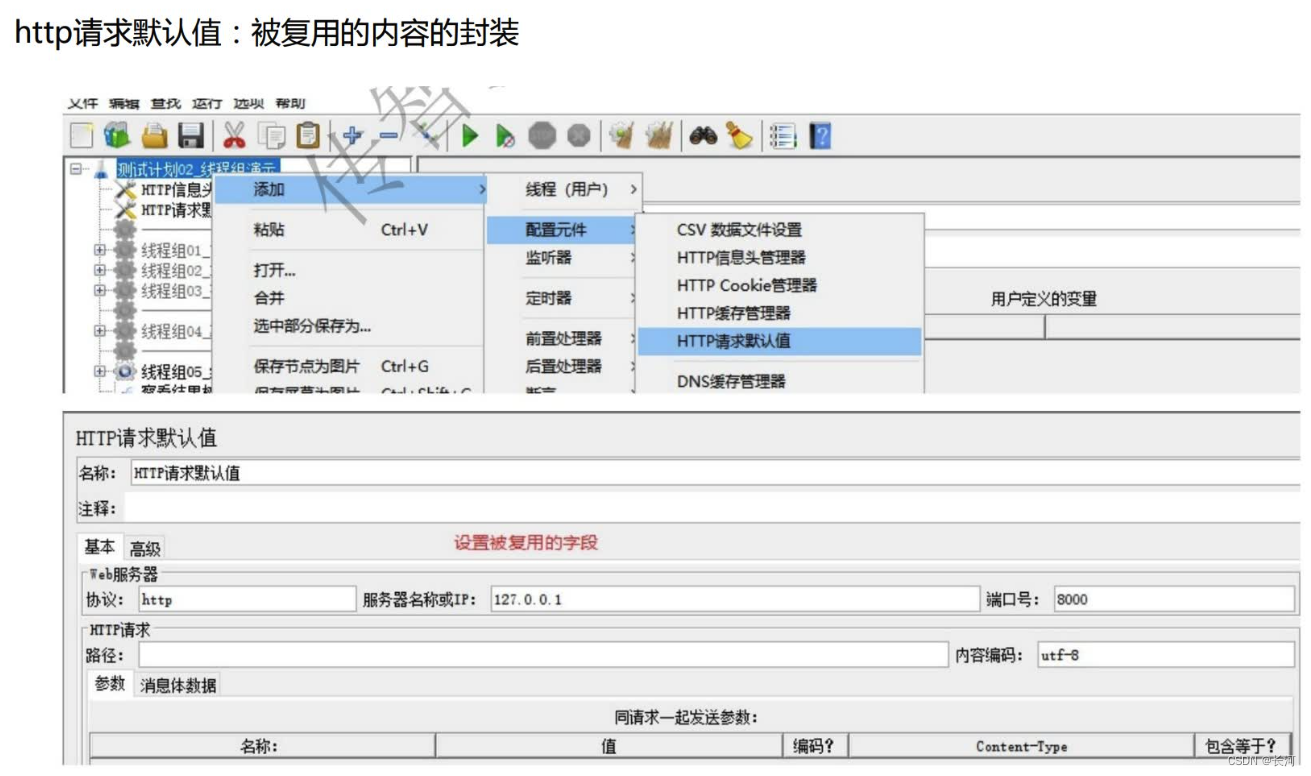
Task: Clear results with broom icon
Action: (x=737, y=133)
